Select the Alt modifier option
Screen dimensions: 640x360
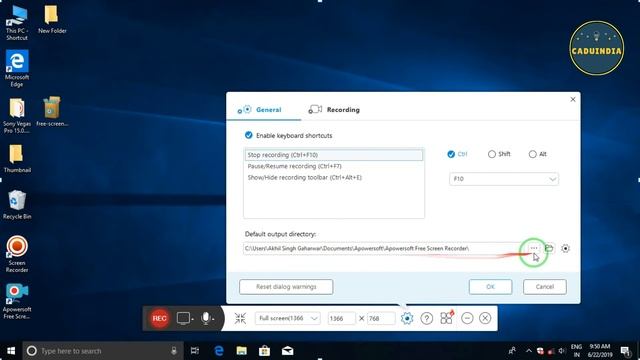pyautogui.click(x=533, y=154)
